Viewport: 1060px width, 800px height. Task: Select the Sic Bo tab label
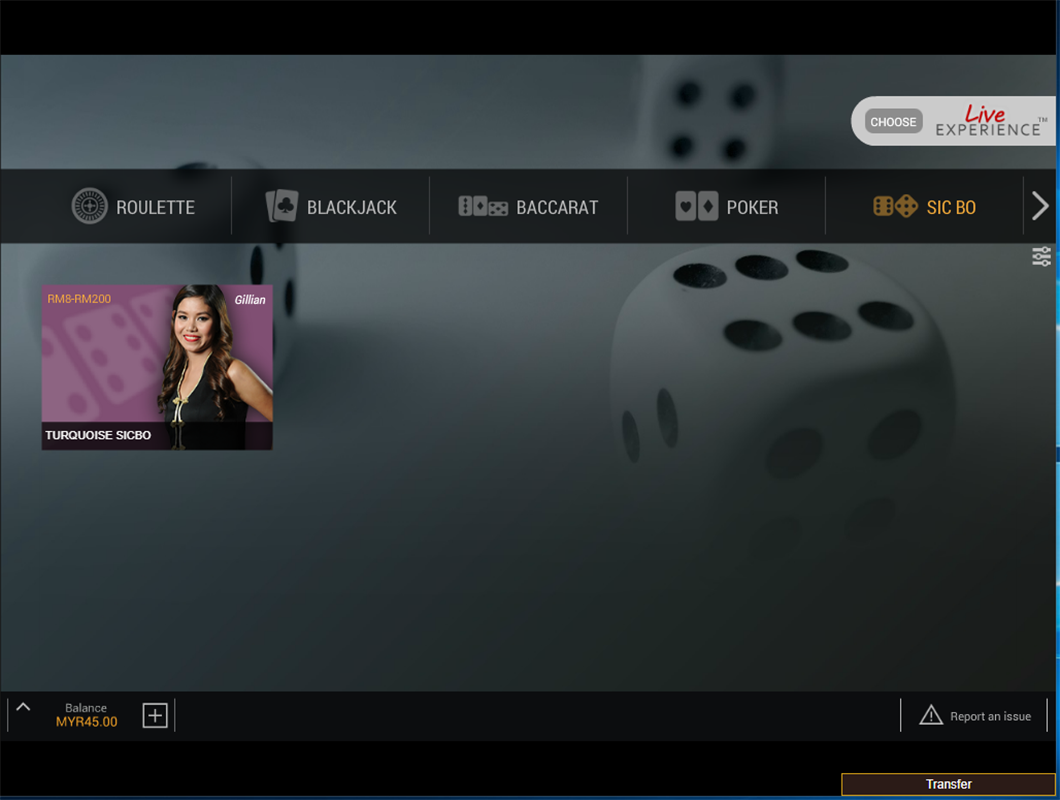point(951,207)
